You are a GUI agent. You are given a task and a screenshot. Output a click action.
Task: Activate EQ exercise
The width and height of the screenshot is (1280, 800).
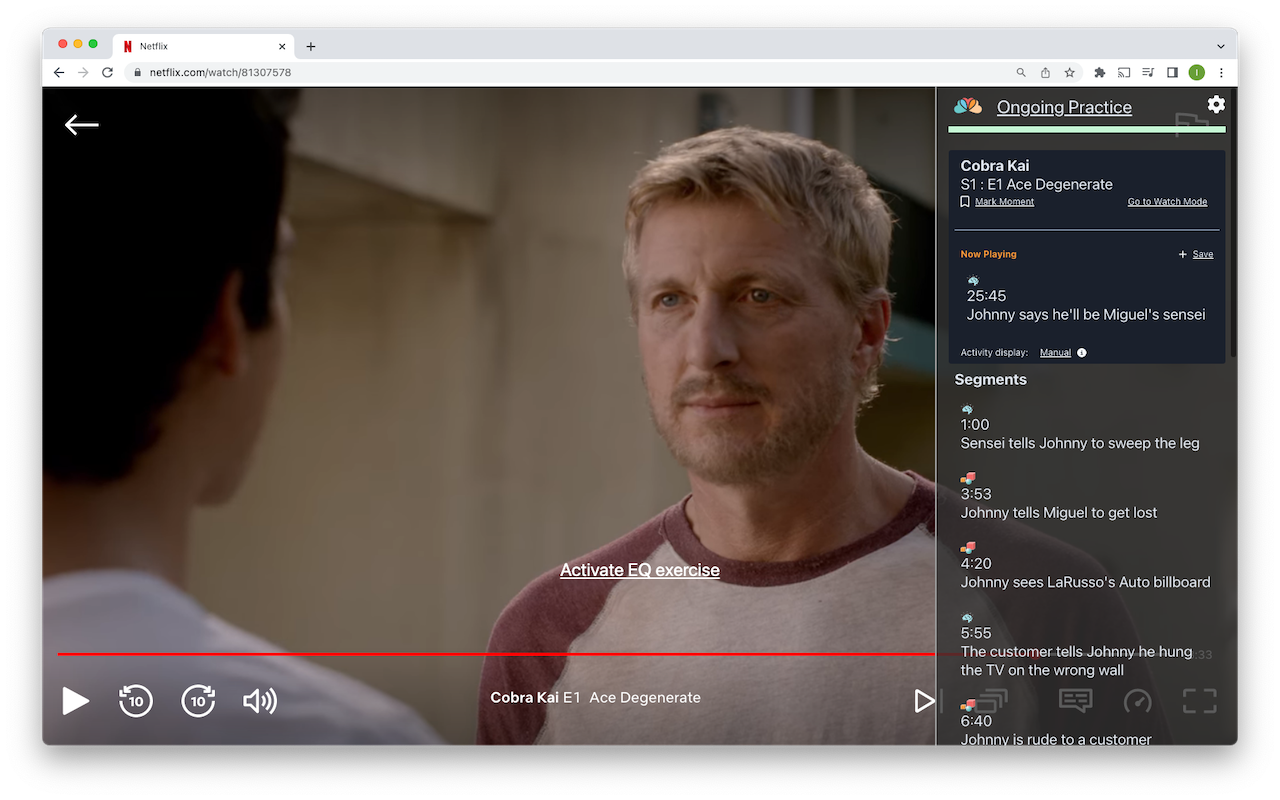640,569
